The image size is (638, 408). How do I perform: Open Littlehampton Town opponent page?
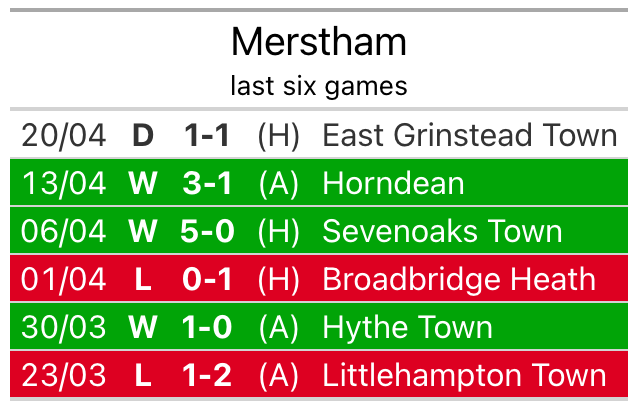[x=464, y=375]
